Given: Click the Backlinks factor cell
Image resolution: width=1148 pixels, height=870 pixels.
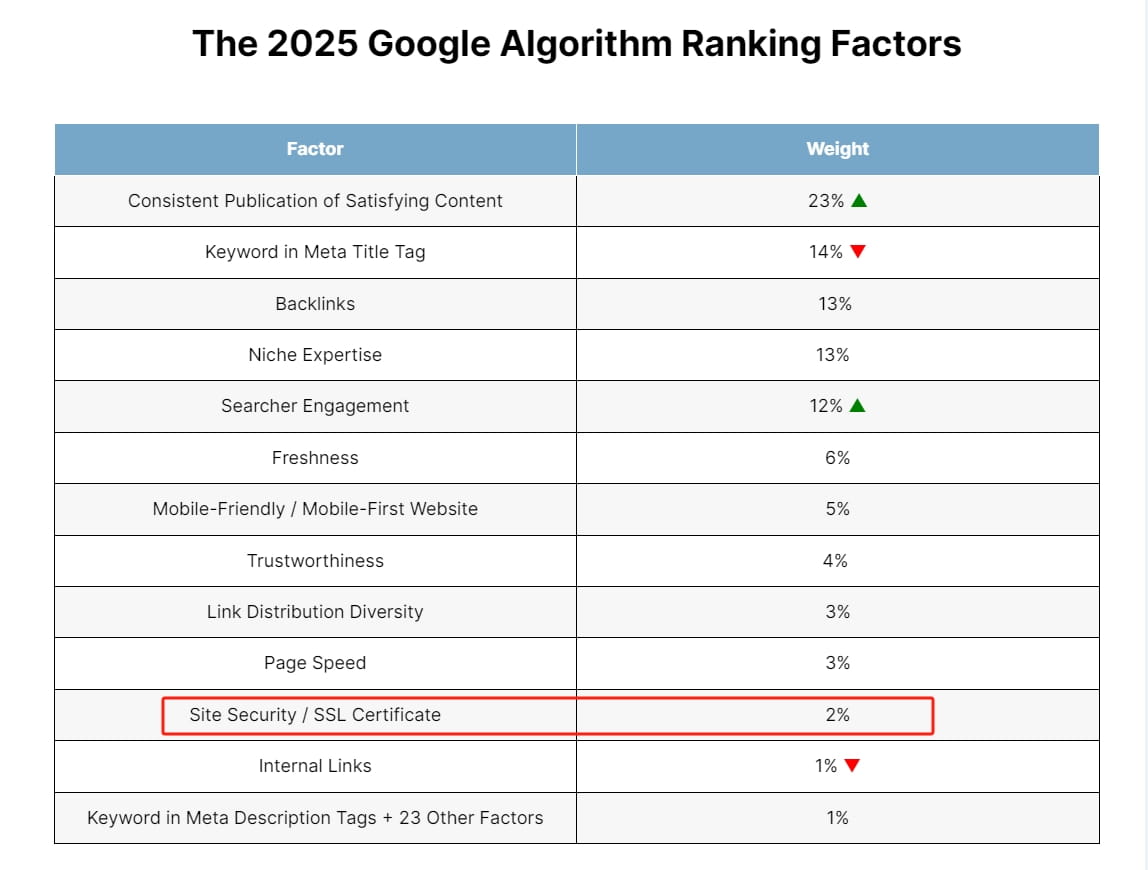Looking at the screenshot, I should pyautogui.click(x=315, y=304).
